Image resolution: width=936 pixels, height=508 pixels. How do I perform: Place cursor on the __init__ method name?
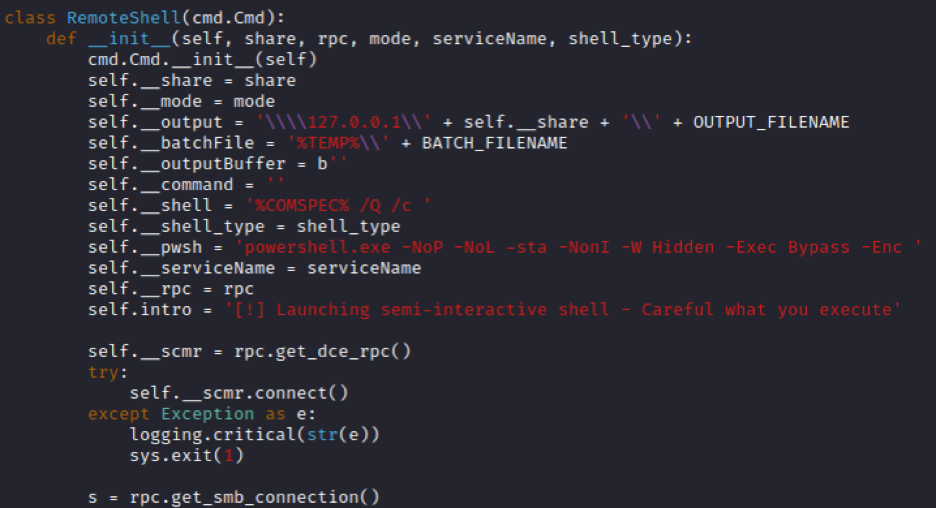click(130, 39)
